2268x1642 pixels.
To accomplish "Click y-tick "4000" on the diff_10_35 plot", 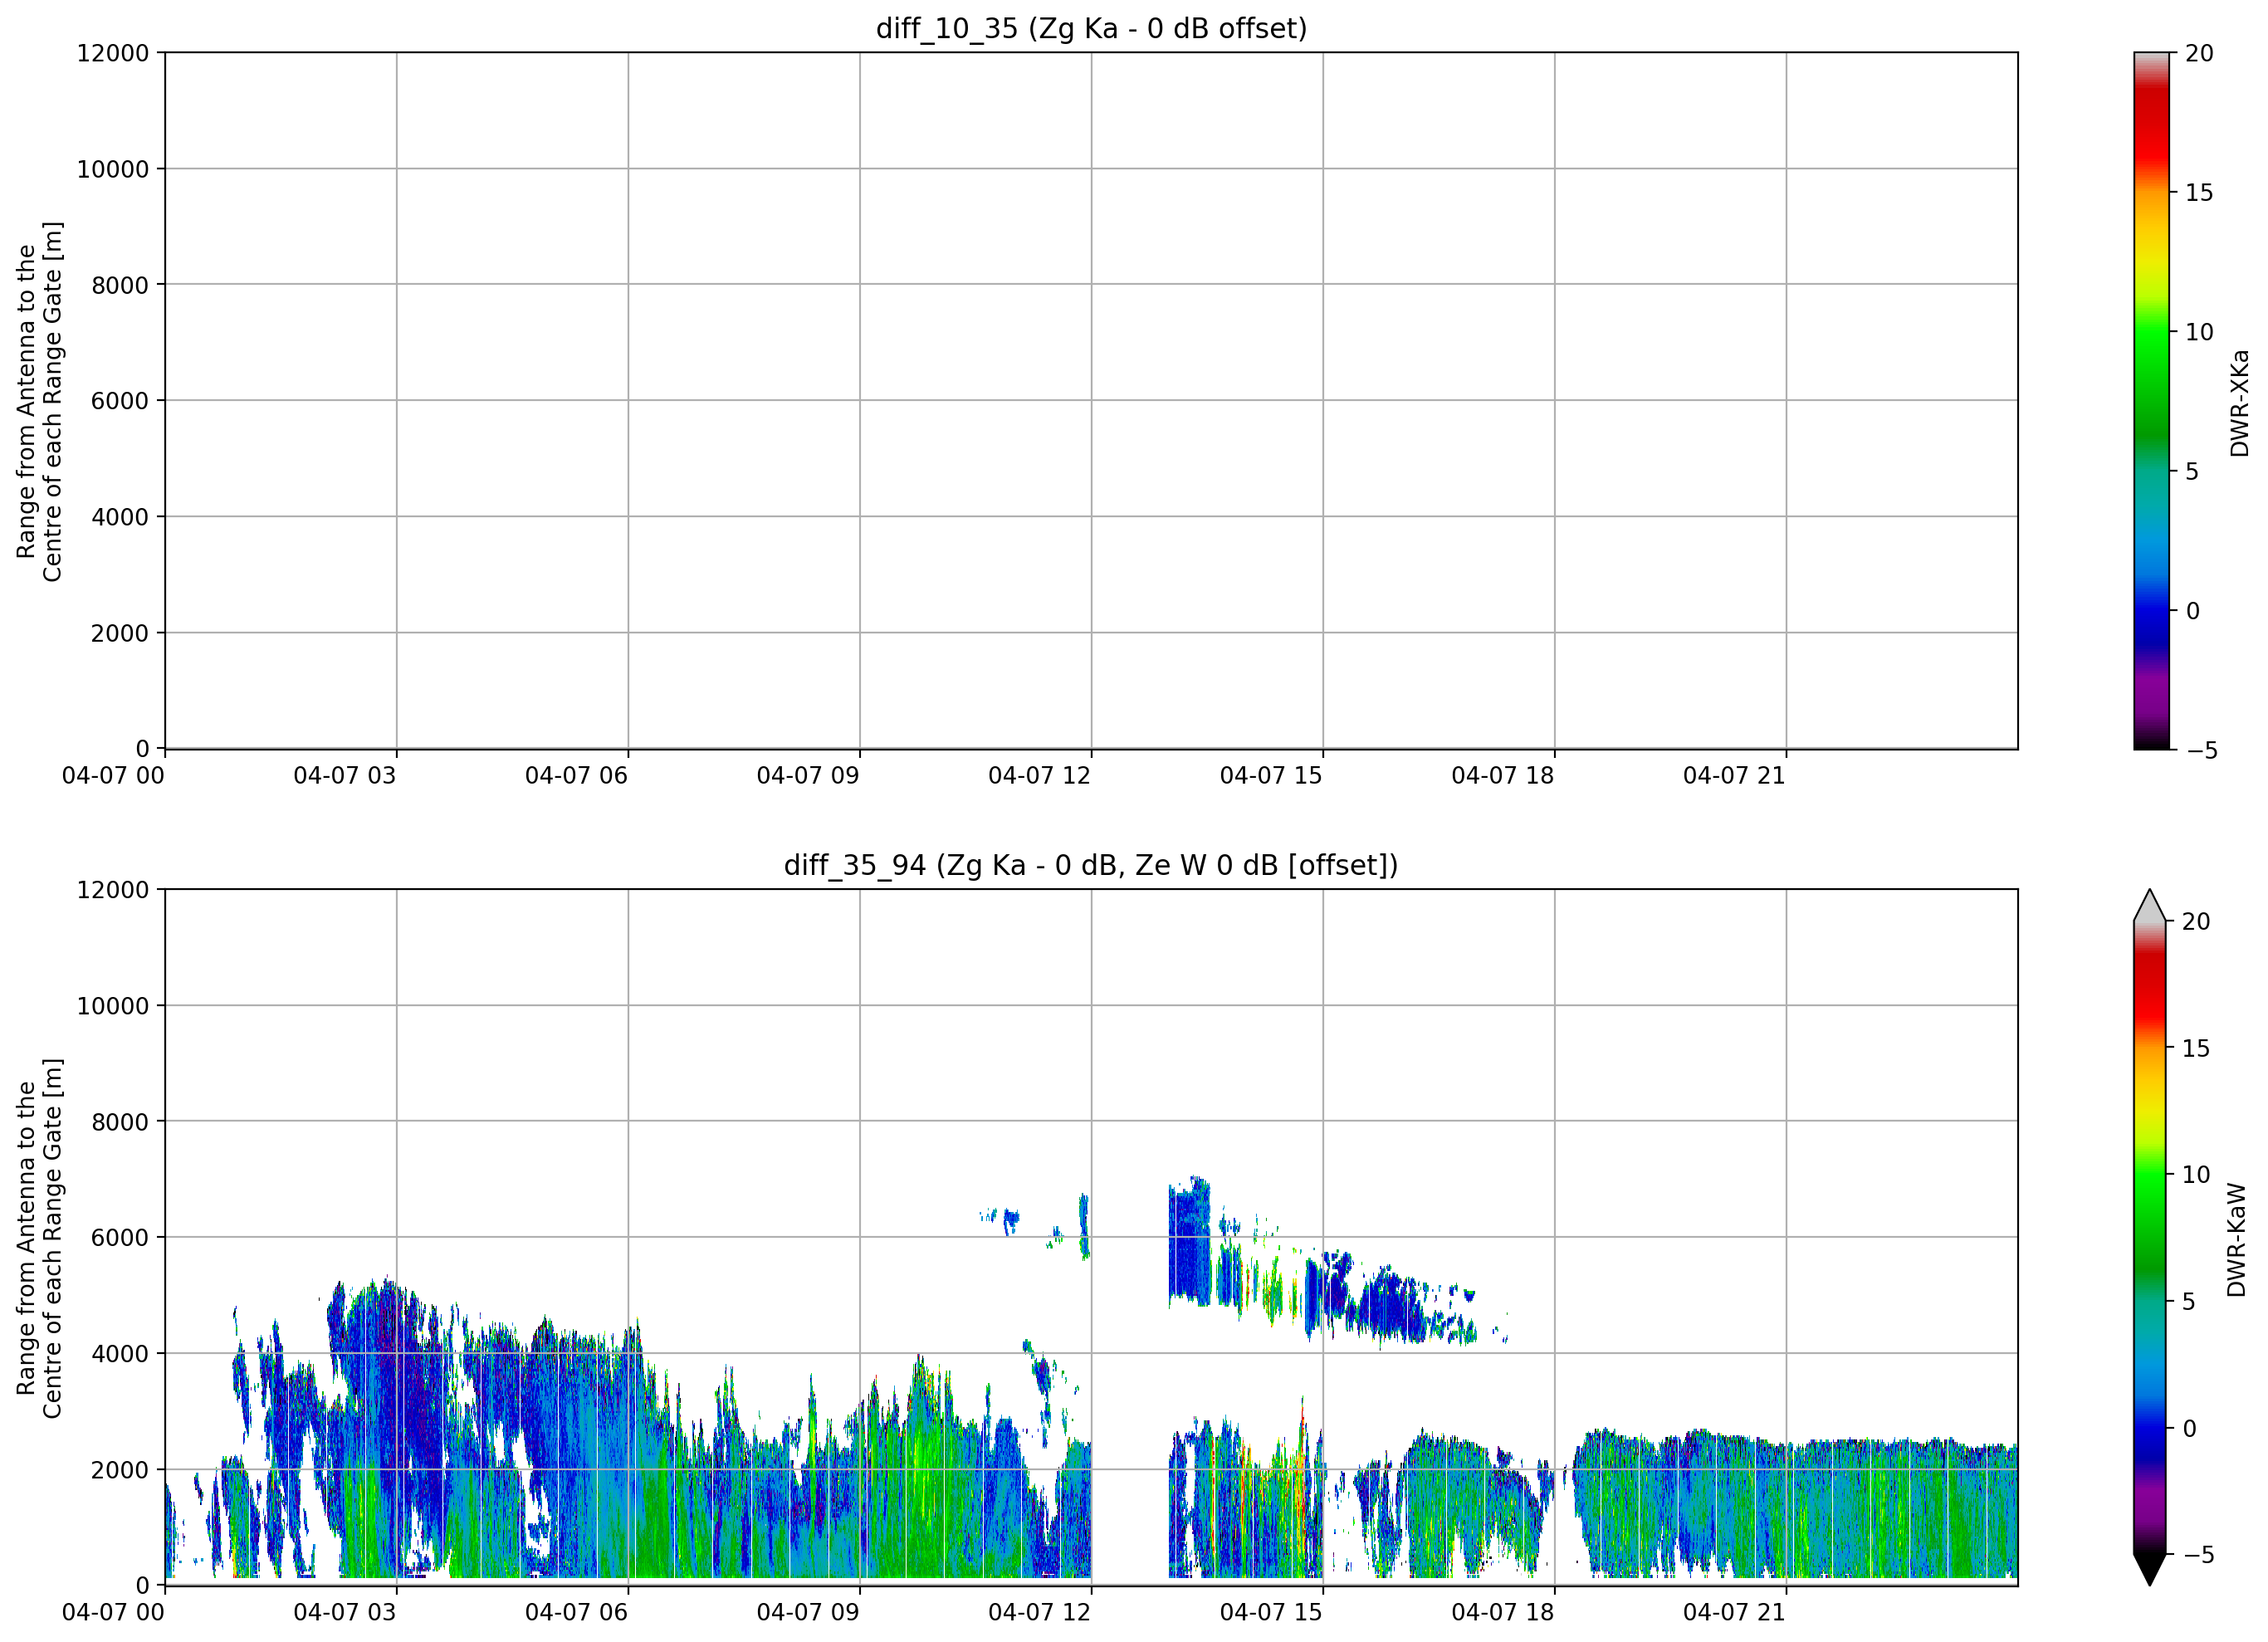I will (x=120, y=517).
